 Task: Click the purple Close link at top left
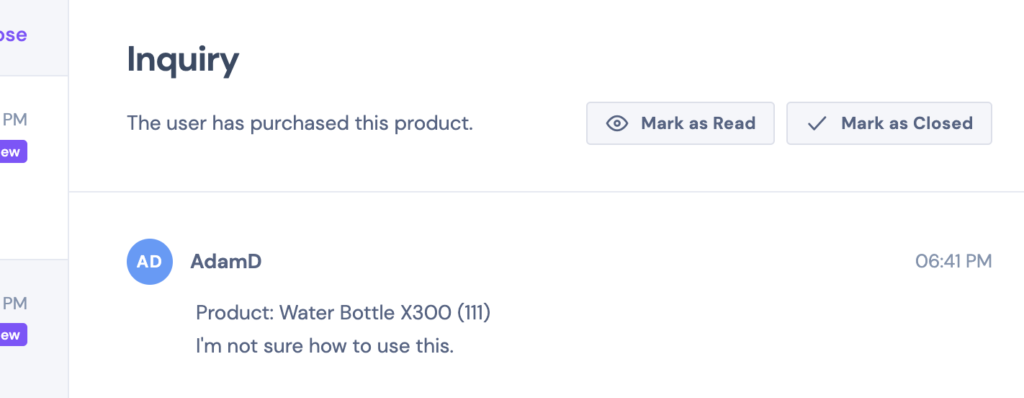(x=13, y=34)
